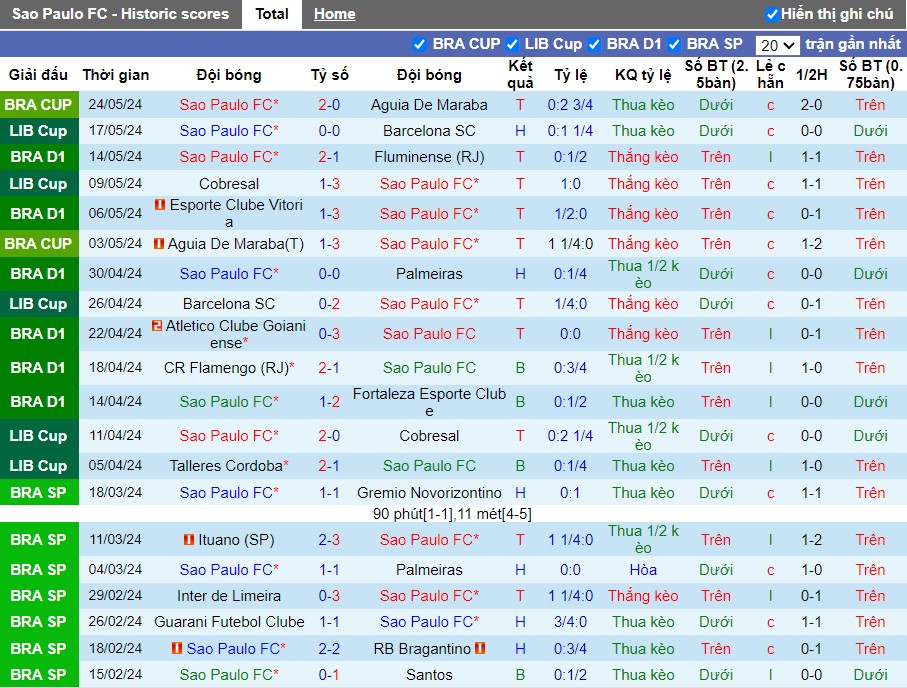The height and width of the screenshot is (688, 907).
Task: Click Hòa handicap result on 04/03/24
Action: (x=643, y=569)
